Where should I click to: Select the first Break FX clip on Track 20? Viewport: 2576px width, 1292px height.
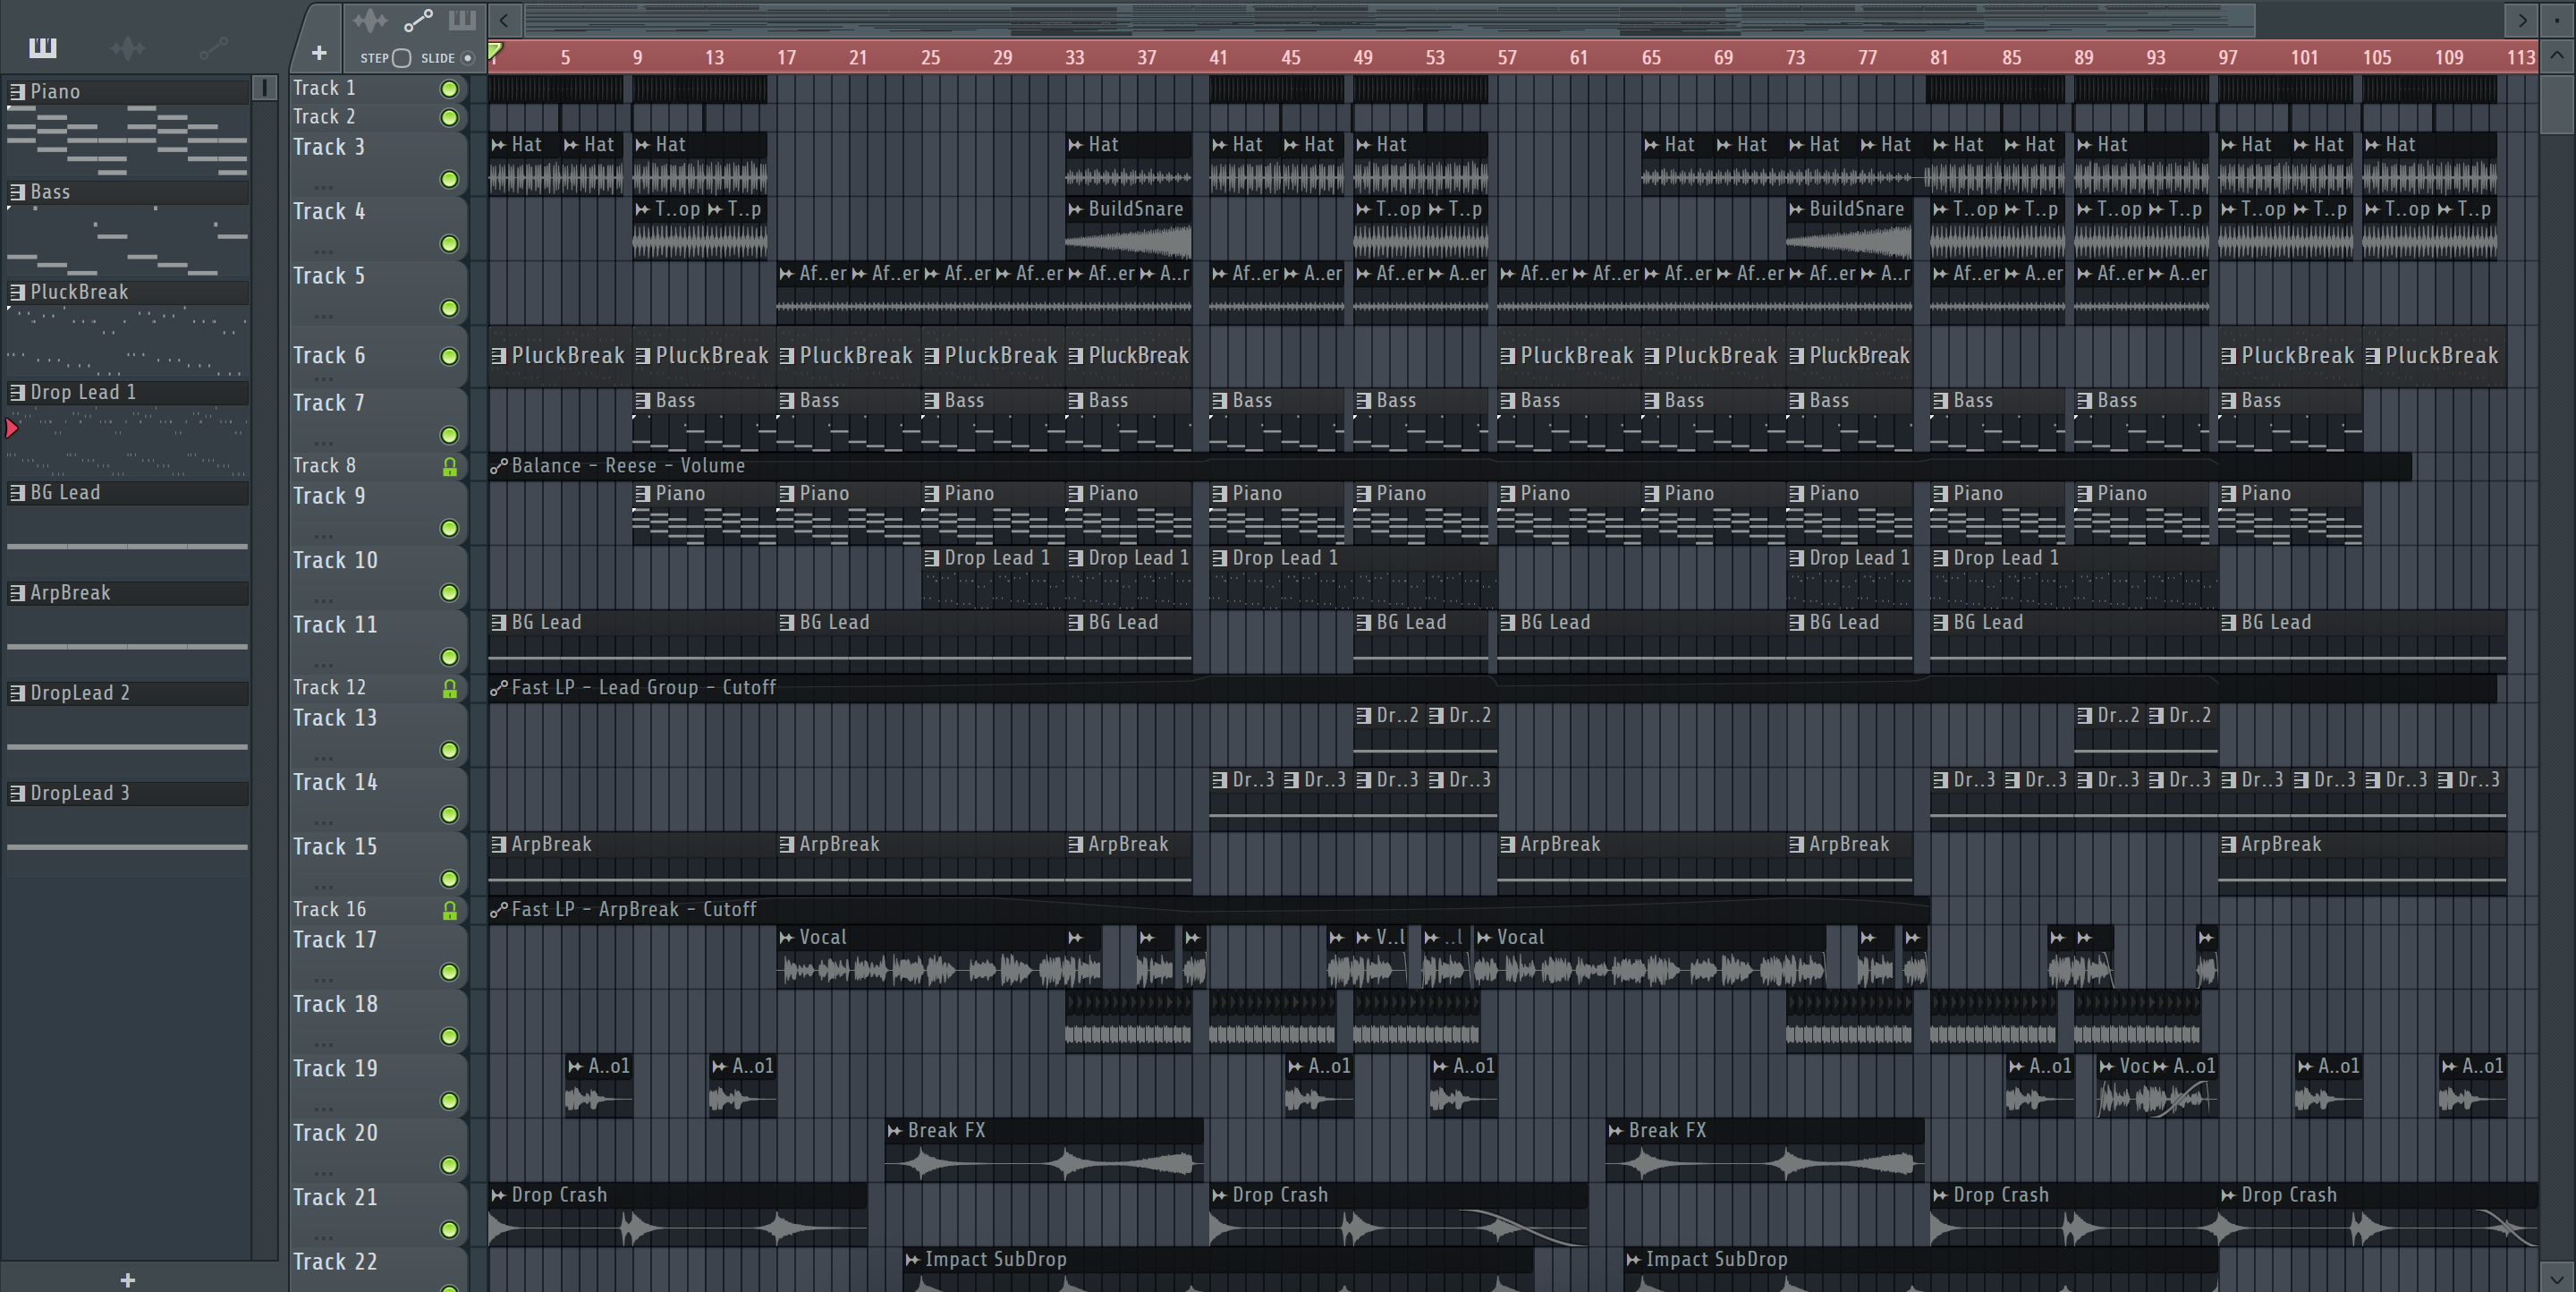[x=1044, y=1150]
